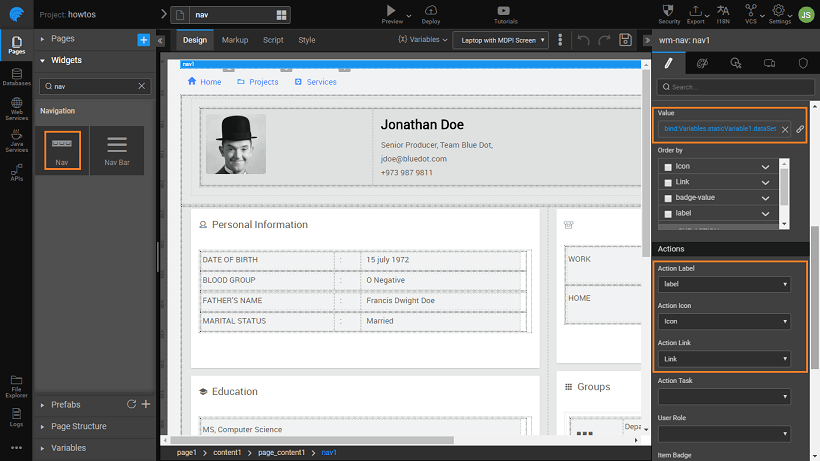Check the badge-value order-by checkbox
This screenshot has width=820, height=461.
(667, 198)
